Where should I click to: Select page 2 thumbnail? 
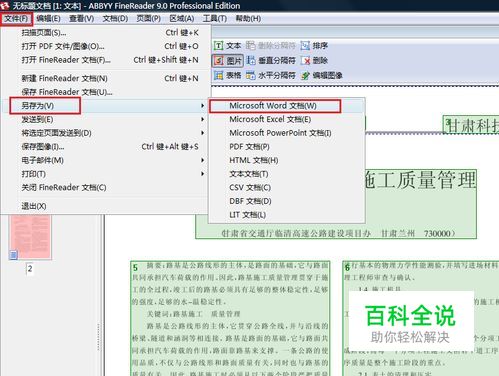click(x=30, y=236)
